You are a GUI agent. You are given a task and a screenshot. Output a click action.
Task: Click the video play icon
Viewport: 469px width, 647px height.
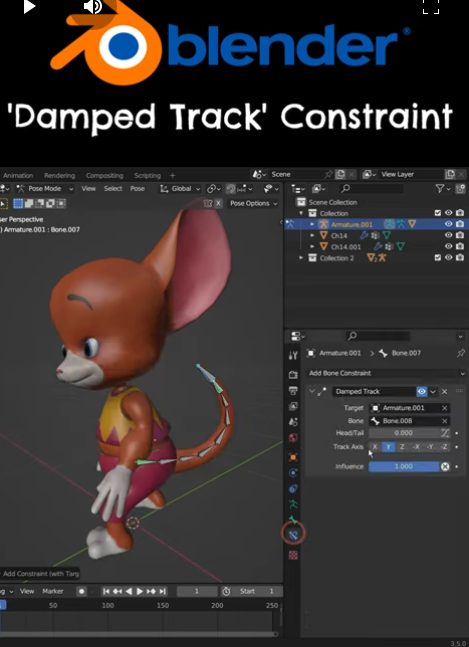[29, 7]
